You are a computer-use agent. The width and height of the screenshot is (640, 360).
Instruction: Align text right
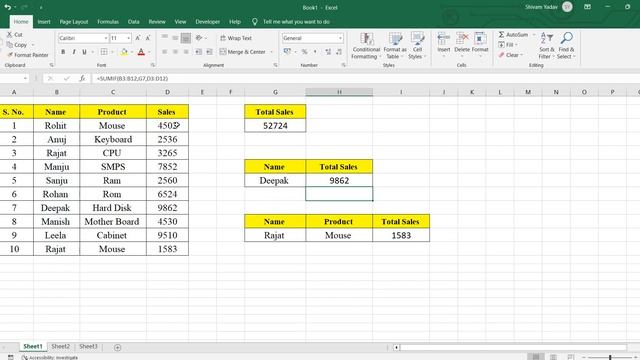tap(186, 52)
